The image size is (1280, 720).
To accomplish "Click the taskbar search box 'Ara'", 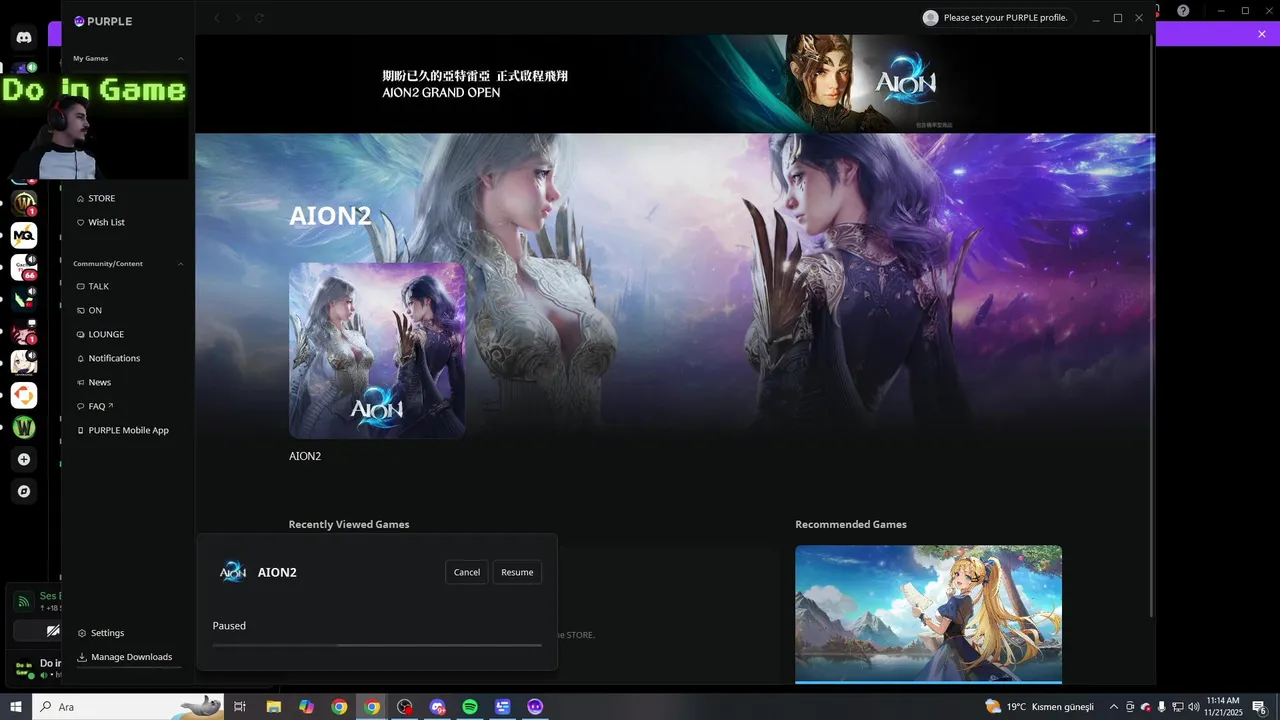I will click(x=128, y=707).
